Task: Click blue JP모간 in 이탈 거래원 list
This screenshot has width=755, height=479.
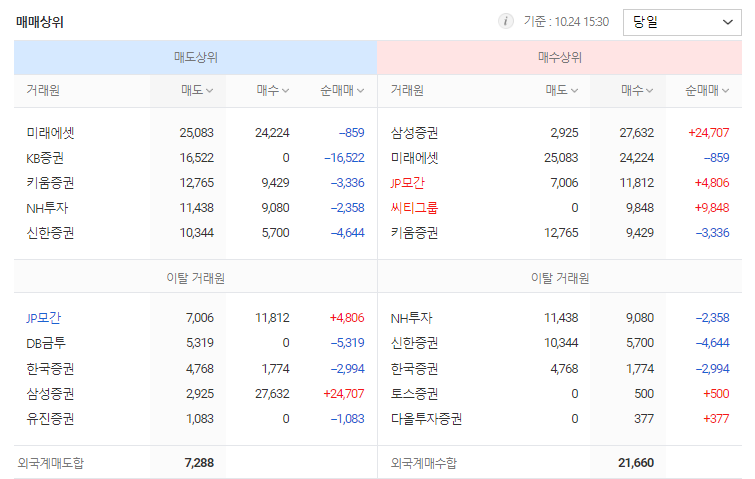Action: [43, 318]
